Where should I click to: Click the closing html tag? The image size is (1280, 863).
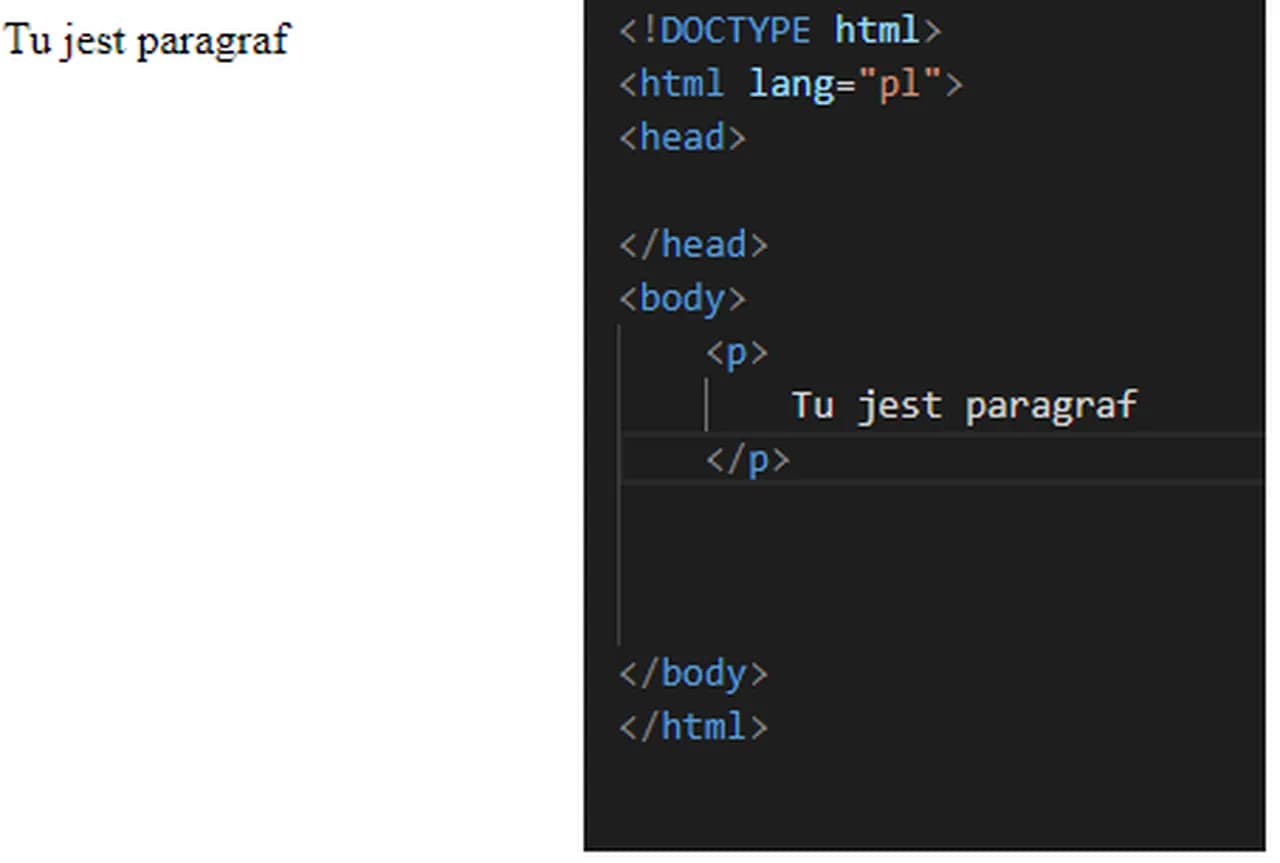693,726
